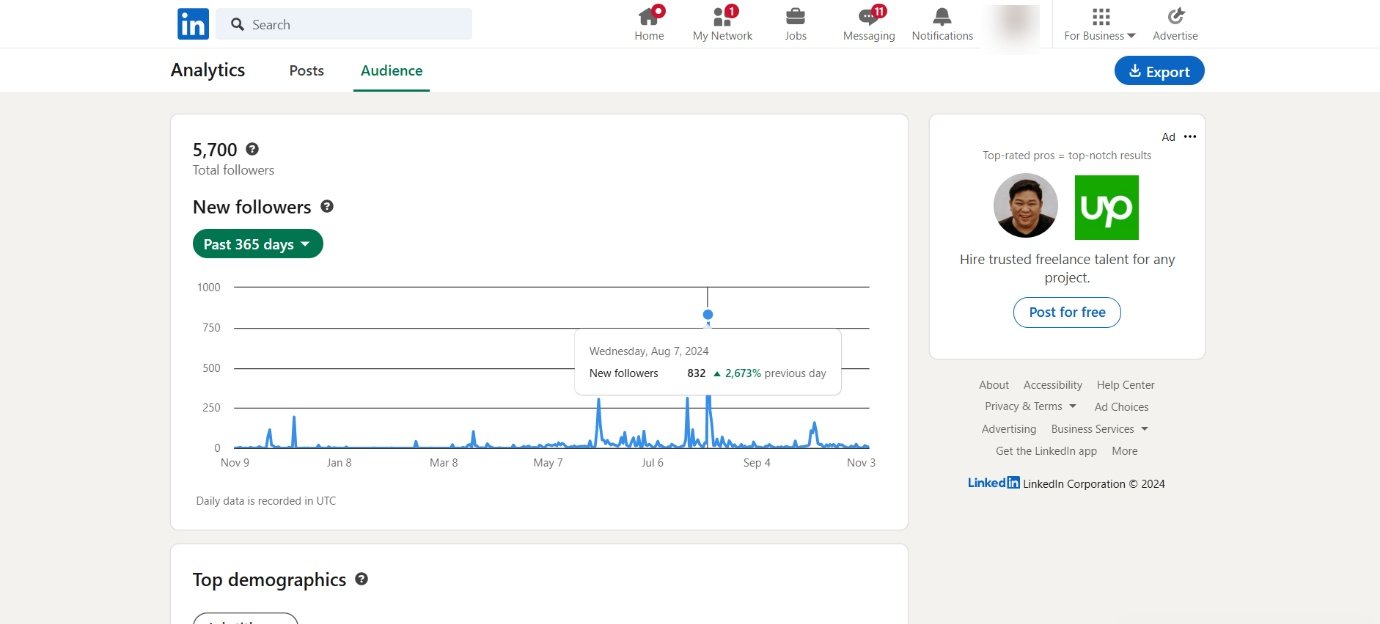1380x624 pixels.
Task: Open the Advertise target icon
Action: 1175,16
